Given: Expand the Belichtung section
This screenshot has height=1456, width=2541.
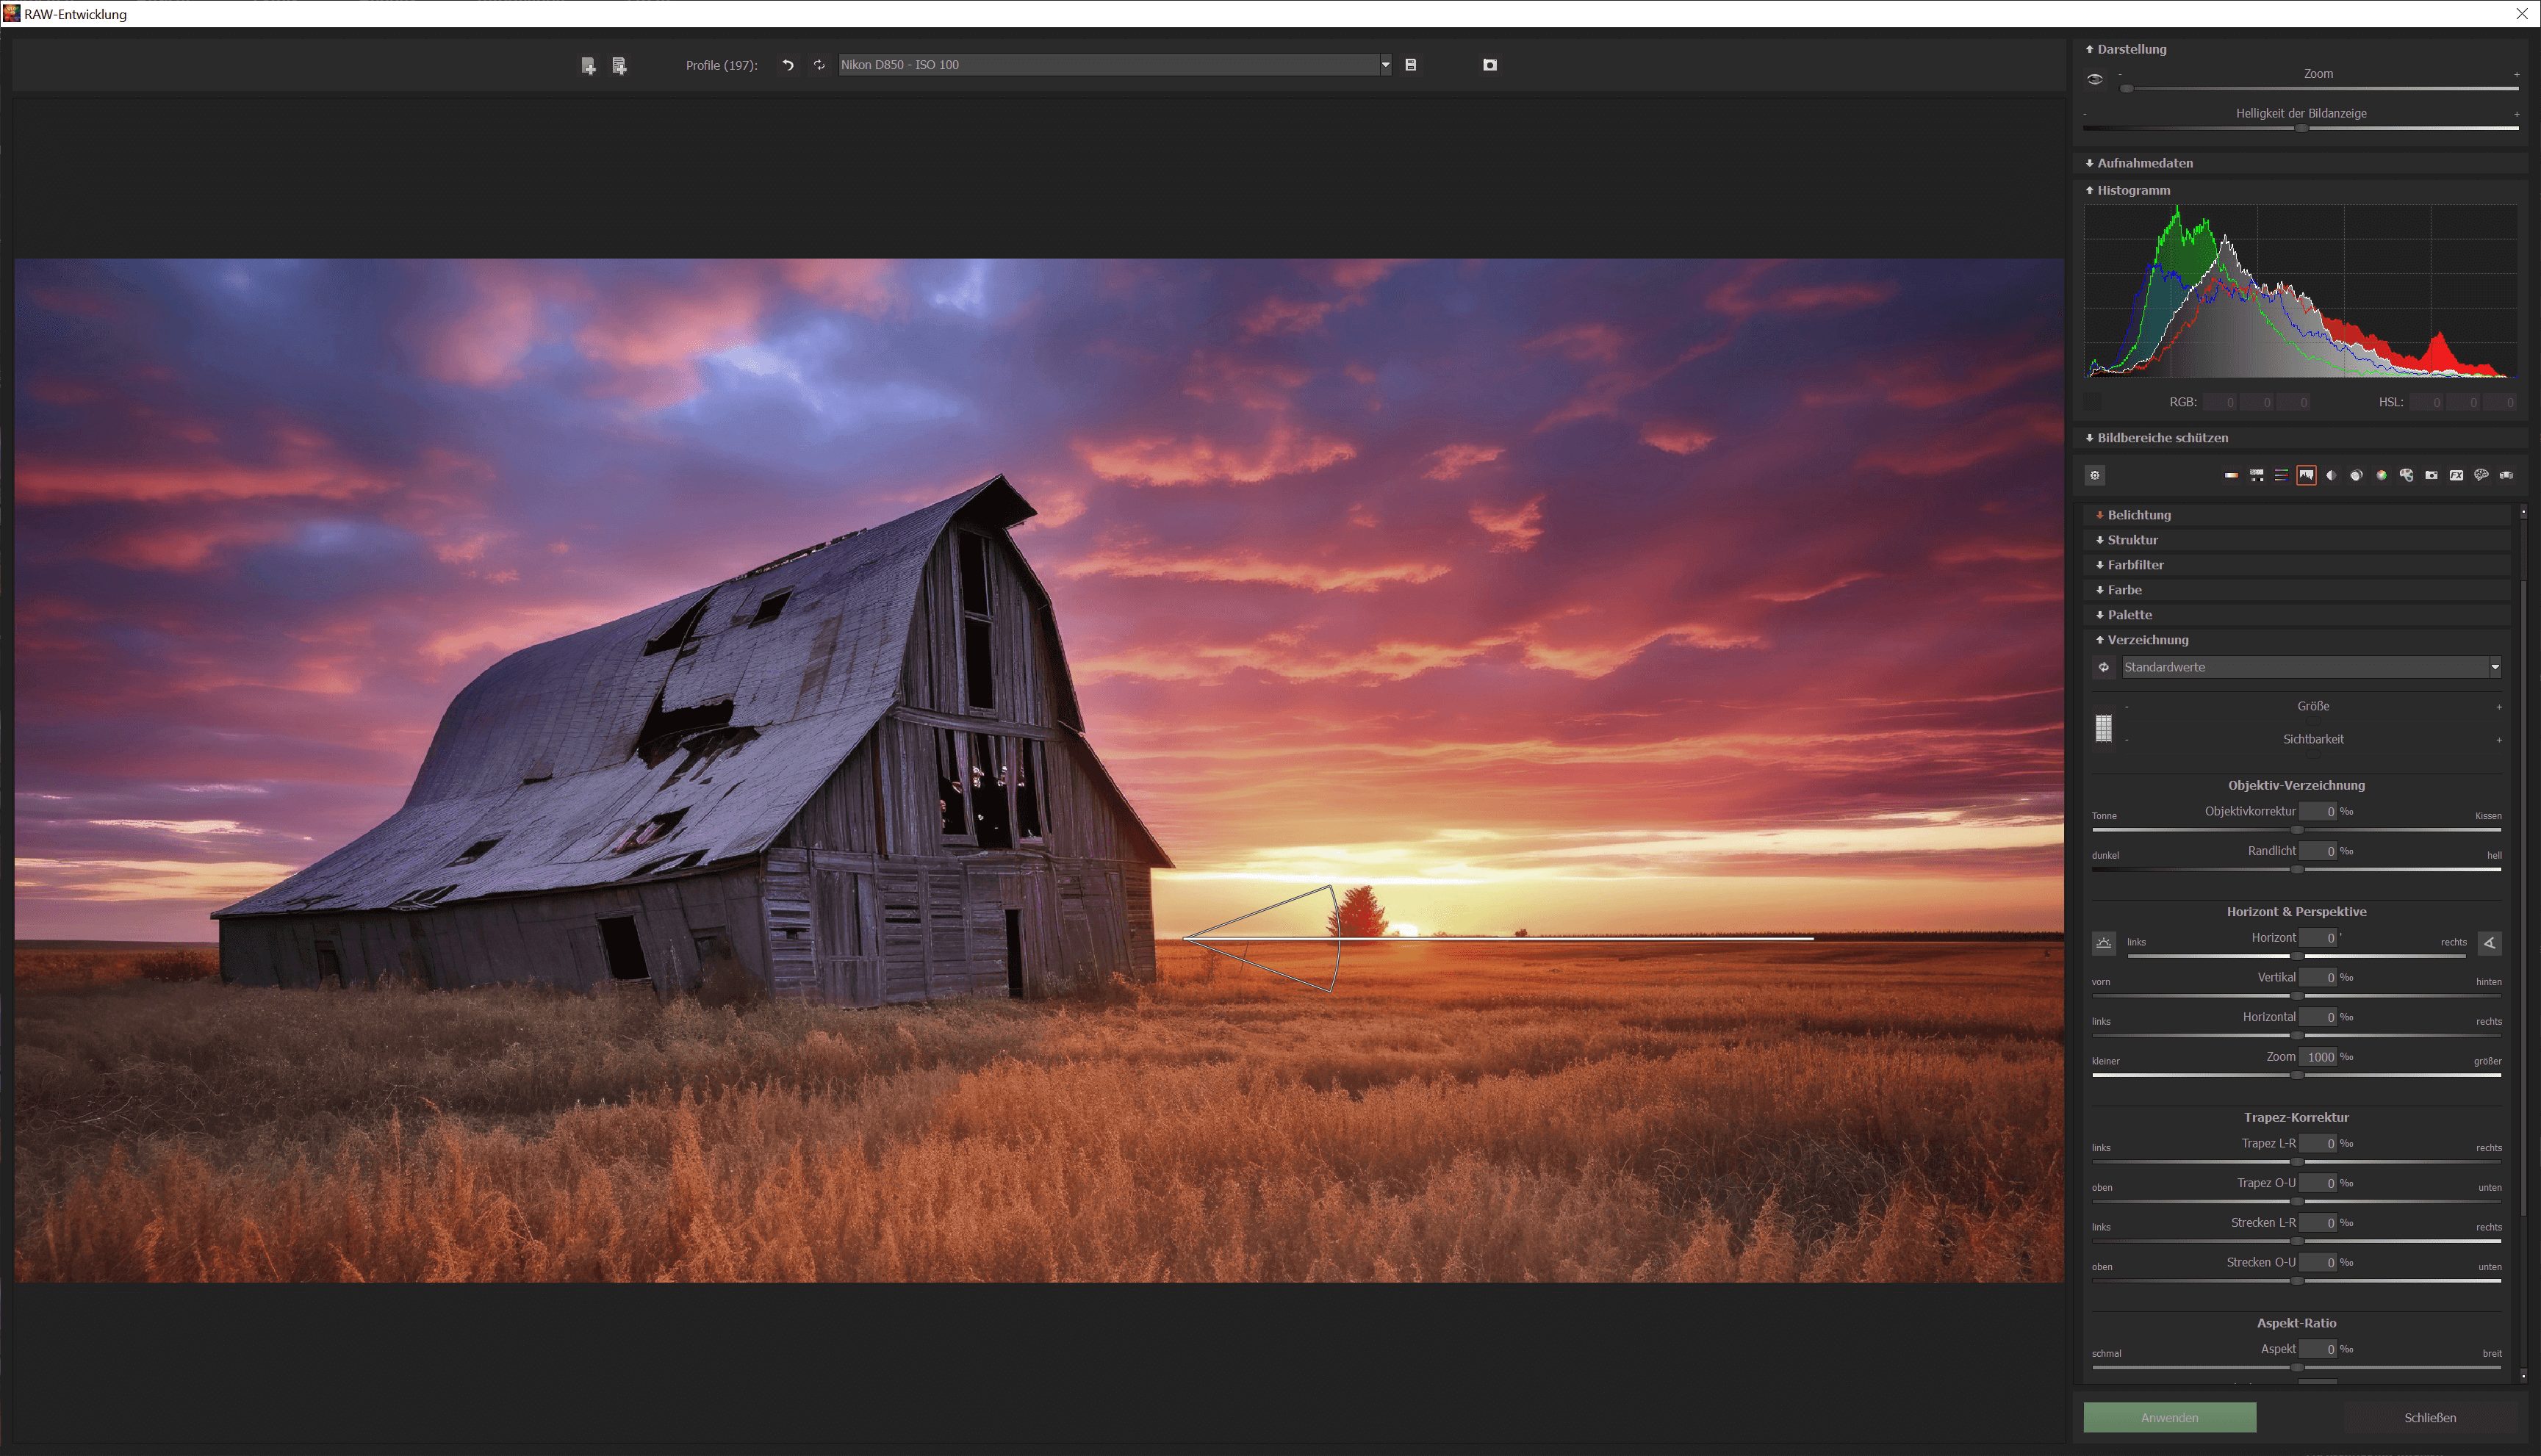Looking at the screenshot, I should coord(2138,515).
